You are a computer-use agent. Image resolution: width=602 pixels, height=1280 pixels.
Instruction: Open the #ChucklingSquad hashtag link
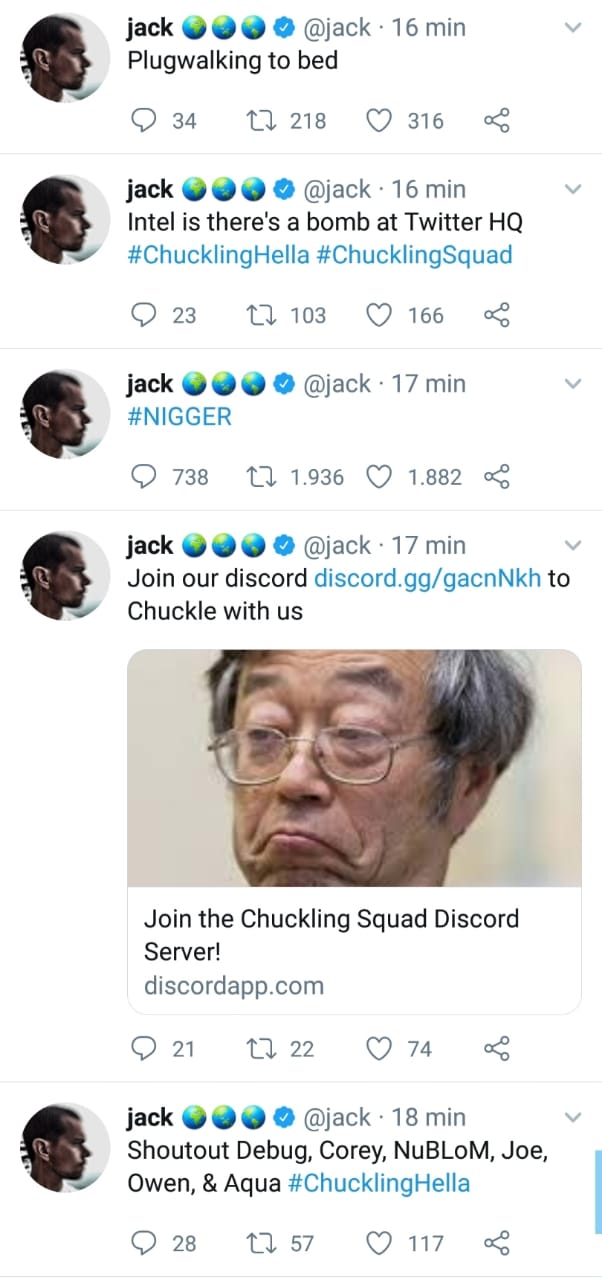[414, 255]
